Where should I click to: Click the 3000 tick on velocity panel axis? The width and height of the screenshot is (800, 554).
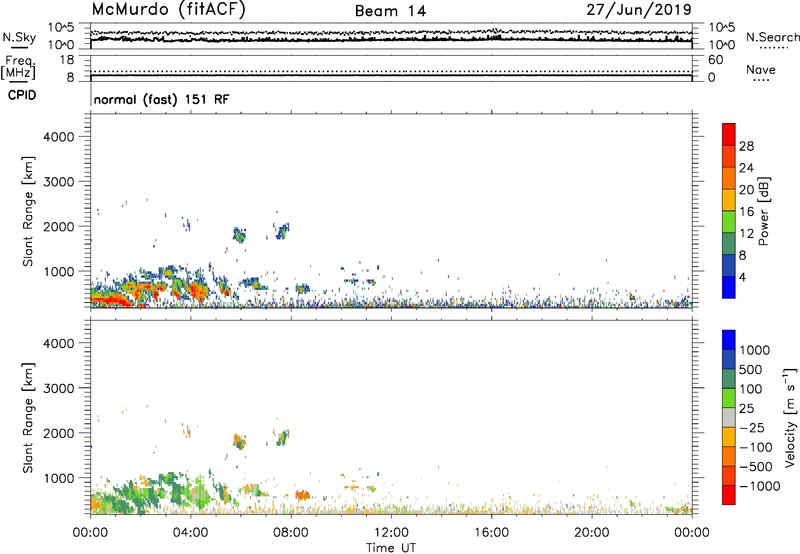click(x=59, y=388)
